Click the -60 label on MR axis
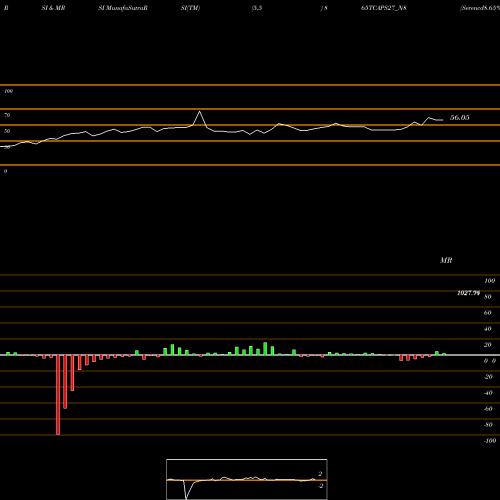This screenshot has width=500, height=500. (488, 409)
